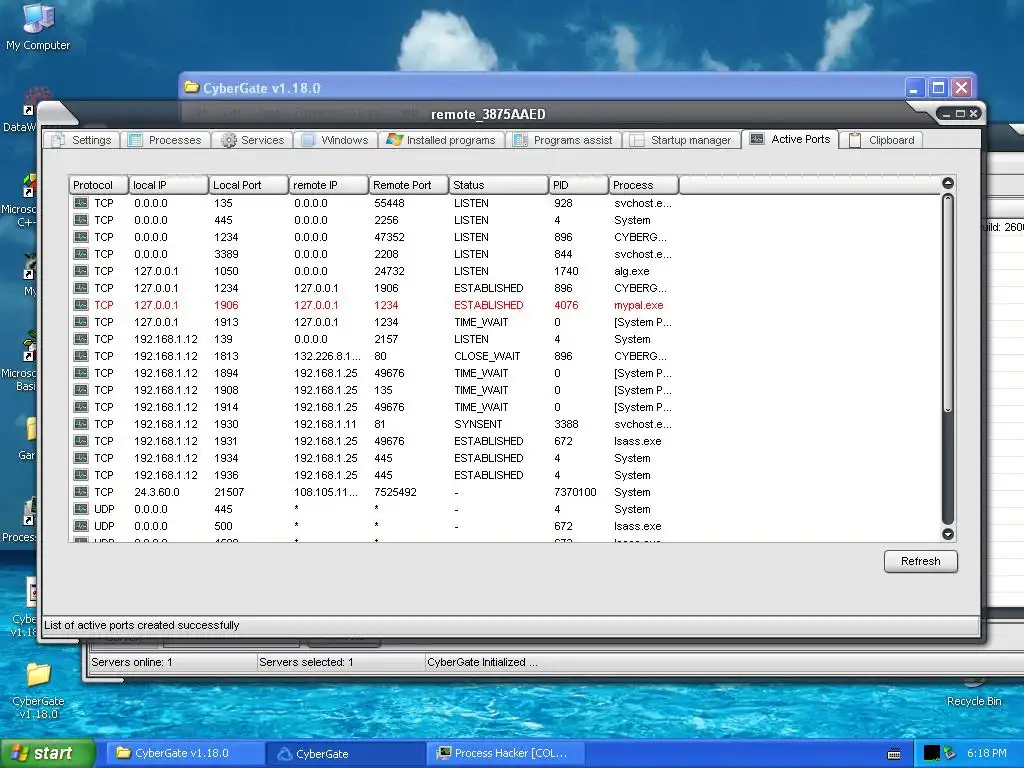The width and height of the screenshot is (1024, 768).
Task: Open the My Computer desktop icon
Action: pyautogui.click(x=38, y=26)
